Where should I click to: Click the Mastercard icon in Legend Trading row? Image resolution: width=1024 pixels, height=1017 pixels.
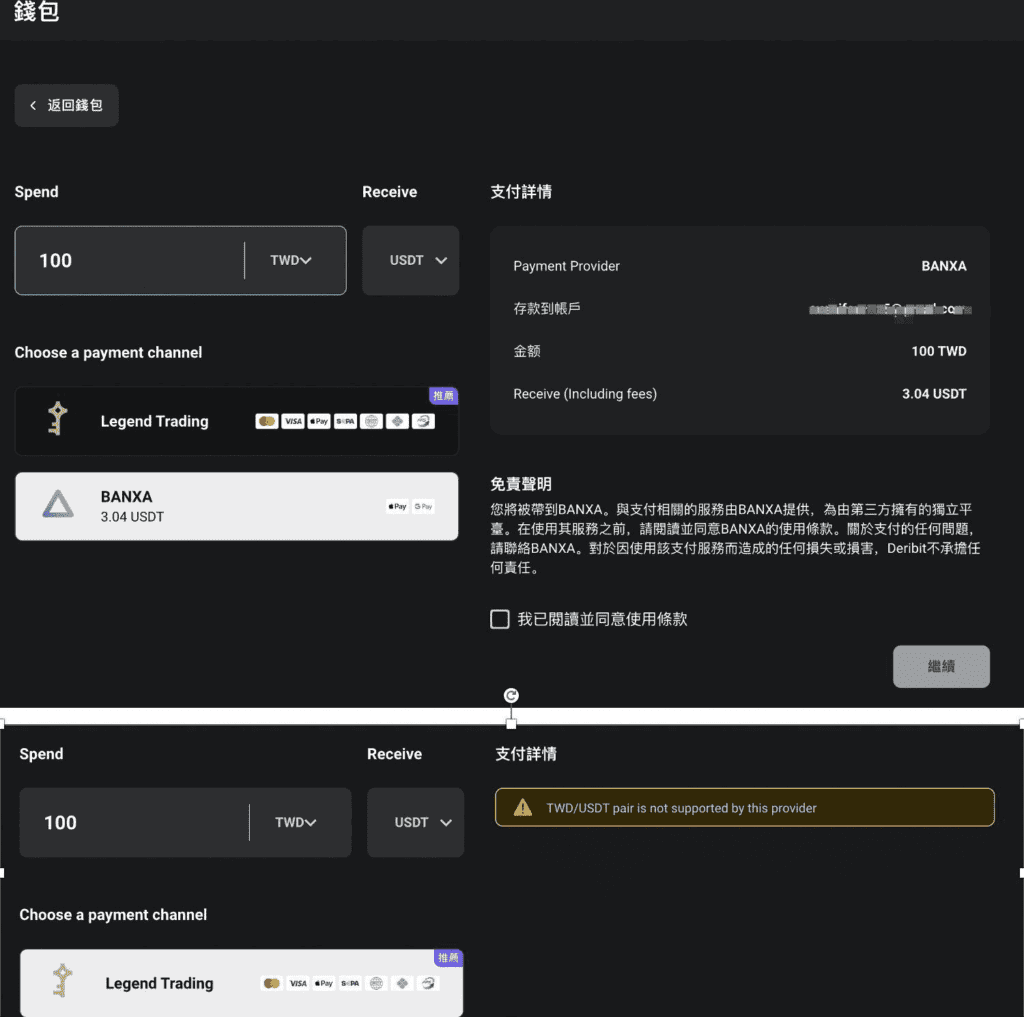[266, 421]
